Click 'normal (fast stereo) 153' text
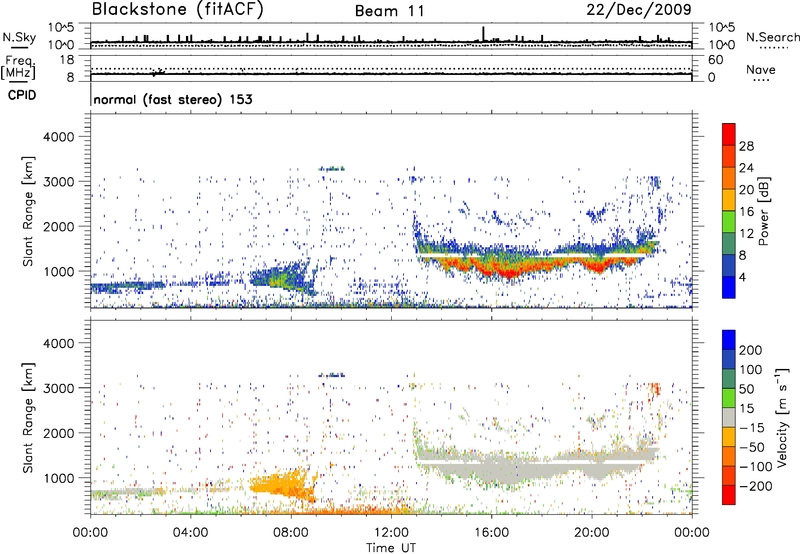The image size is (800, 554). [x=173, y=99]
